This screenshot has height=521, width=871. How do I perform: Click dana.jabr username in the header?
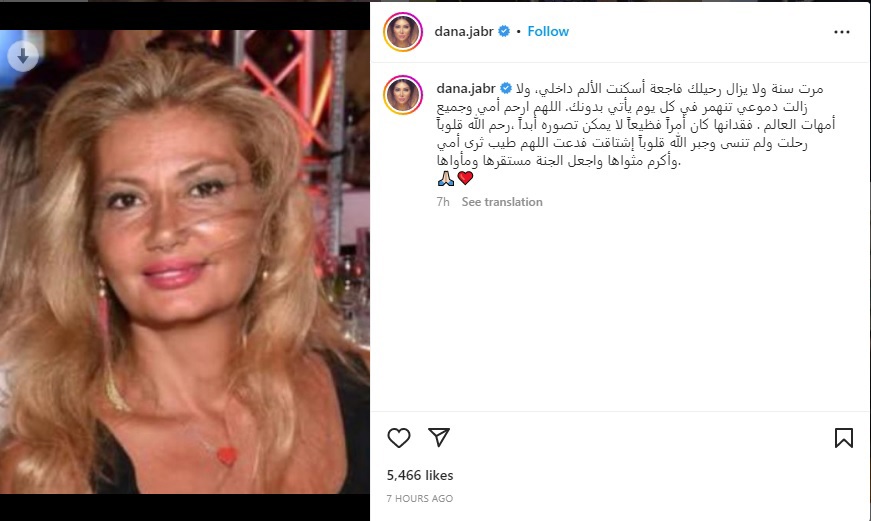pyautogui.click(x=464, y=32)
